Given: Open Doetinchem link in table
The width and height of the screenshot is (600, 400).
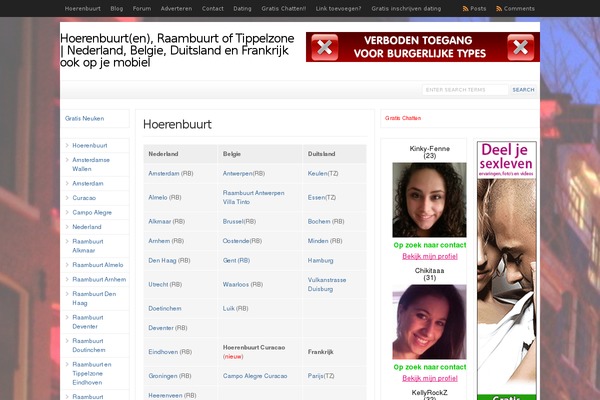Looking at the screenshot, I should pyautogui.click(x=165, y=309).
